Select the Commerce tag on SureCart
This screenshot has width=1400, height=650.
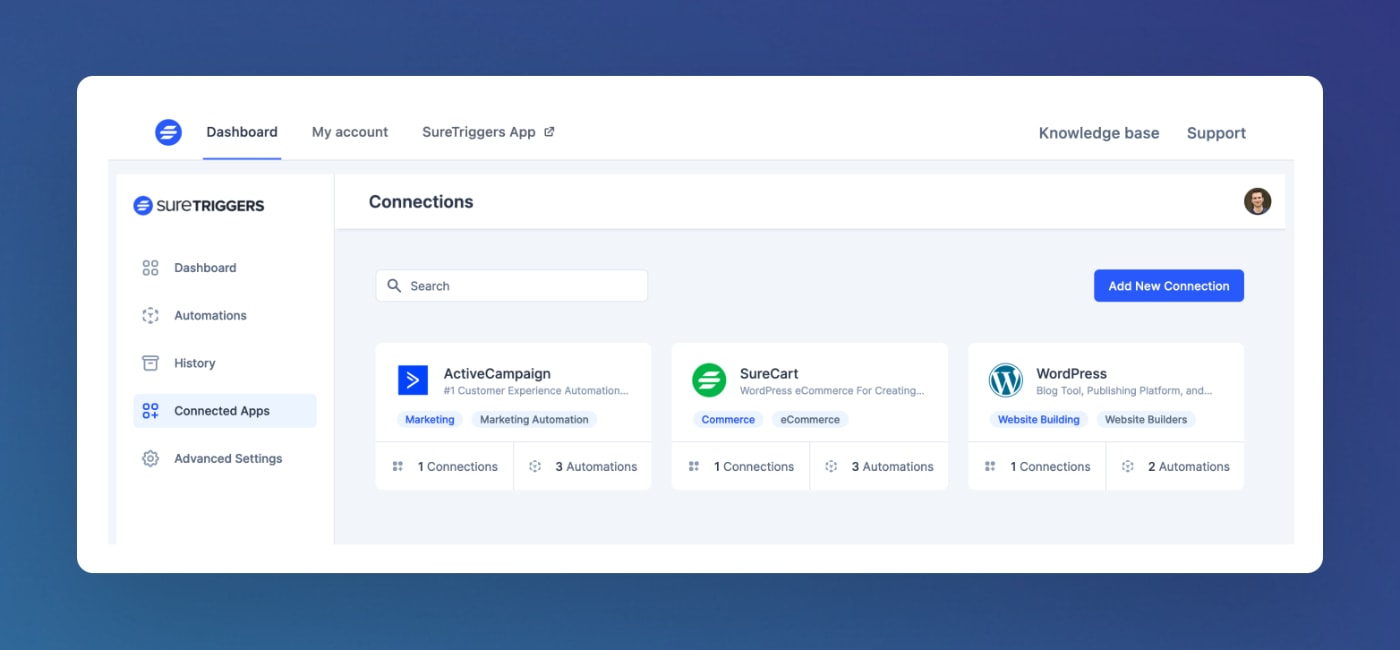pos(728,420)
